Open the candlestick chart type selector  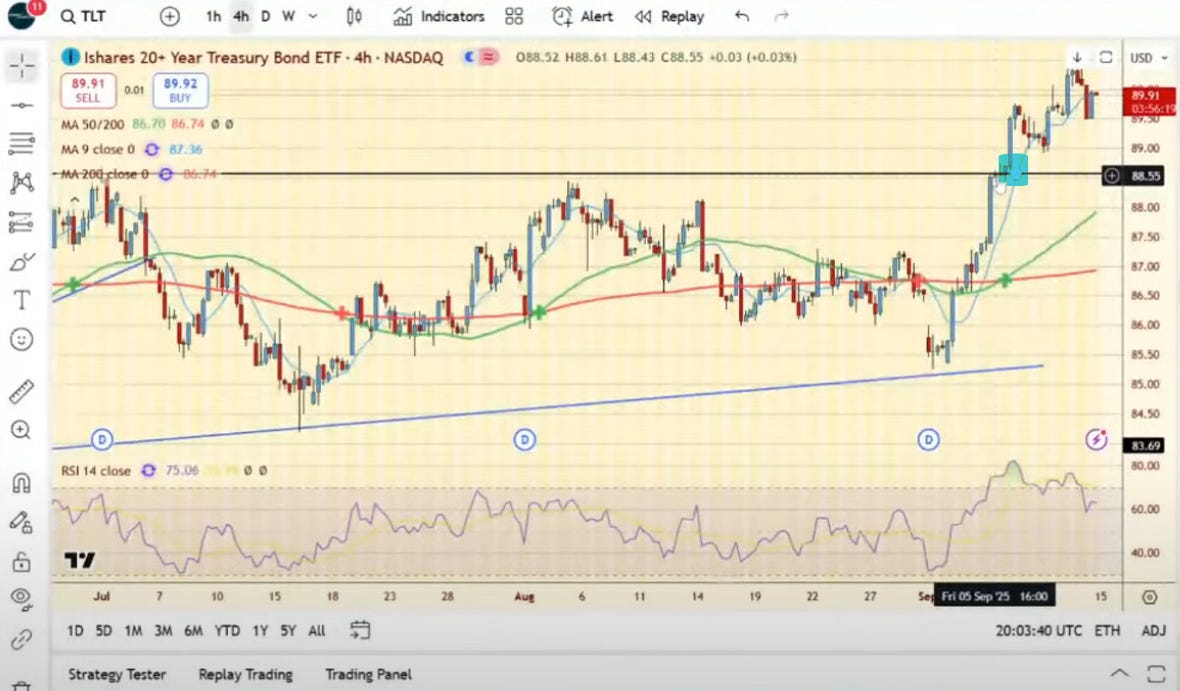[x=354, y=17]
